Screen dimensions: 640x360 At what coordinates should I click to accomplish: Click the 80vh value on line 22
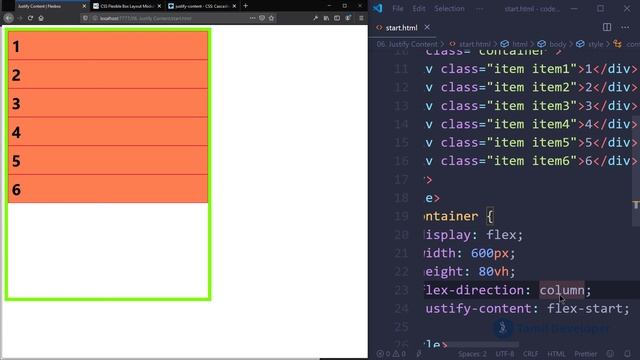tap(493, 271)
